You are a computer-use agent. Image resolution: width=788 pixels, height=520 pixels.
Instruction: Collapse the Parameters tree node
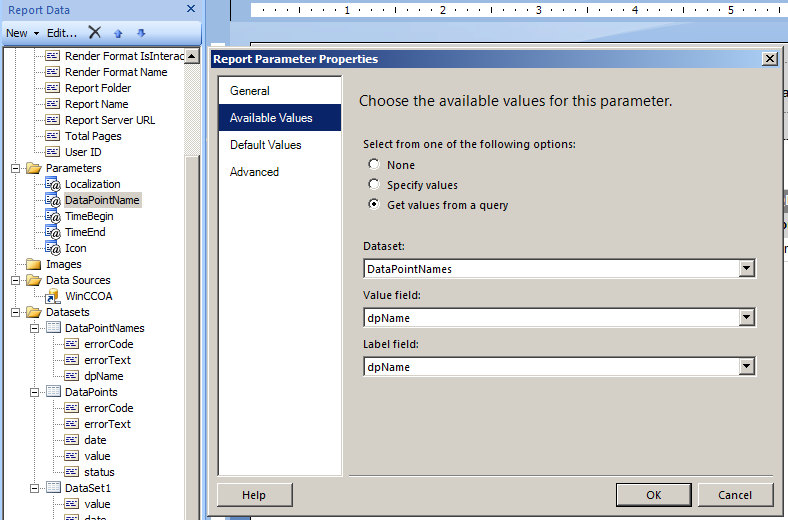pyautogui.click(x=17, y=168)
